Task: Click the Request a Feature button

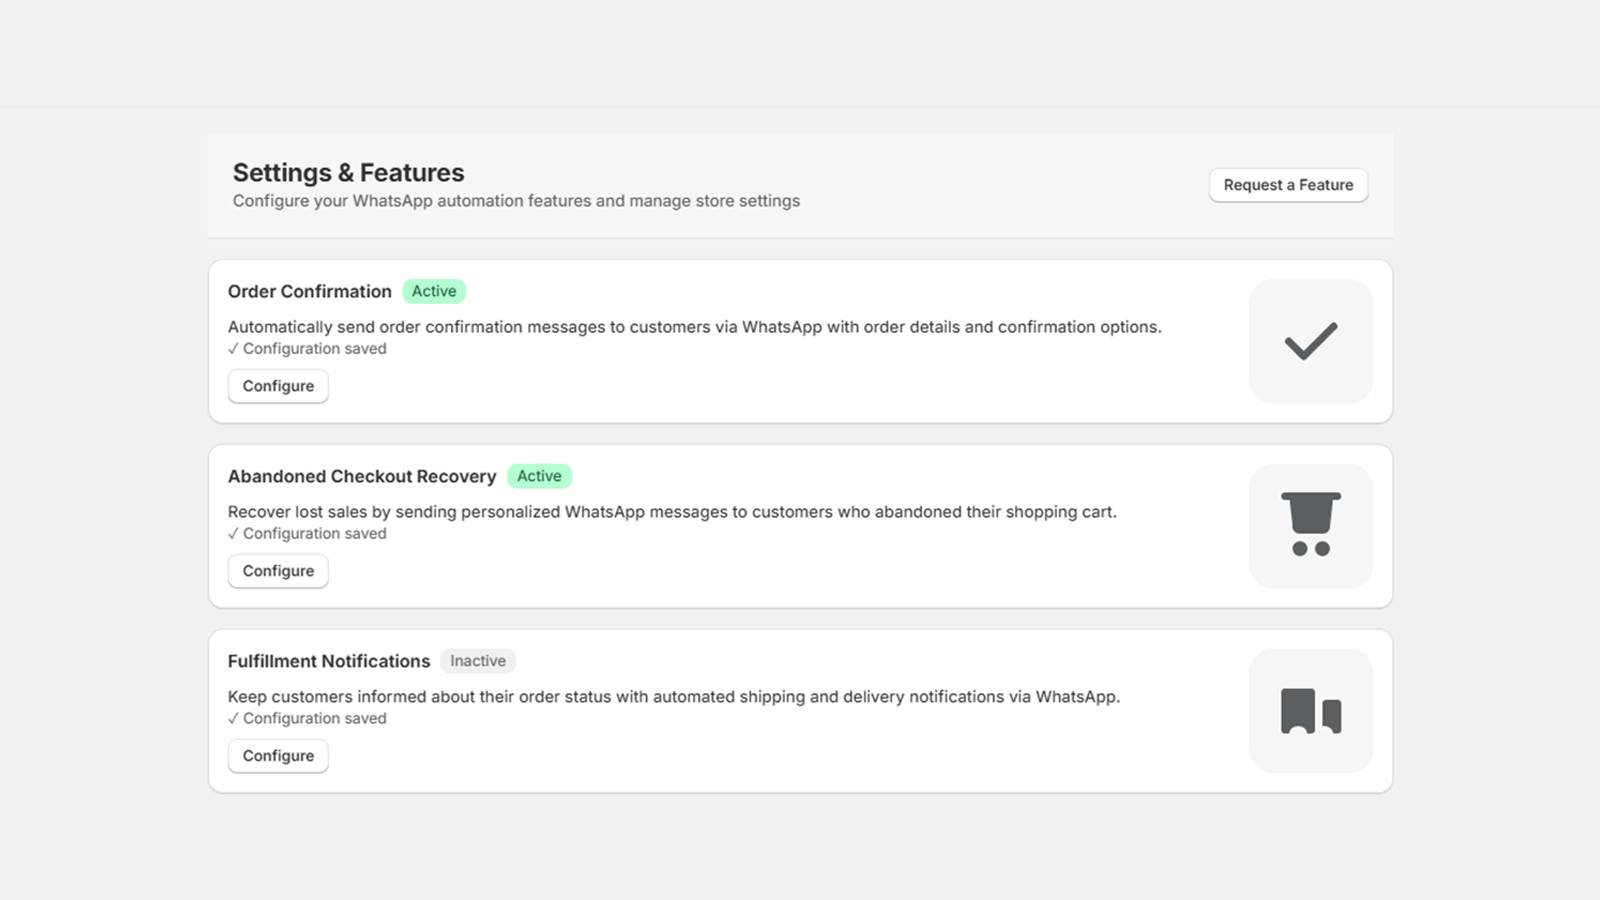Action: tap(1288, 185)
